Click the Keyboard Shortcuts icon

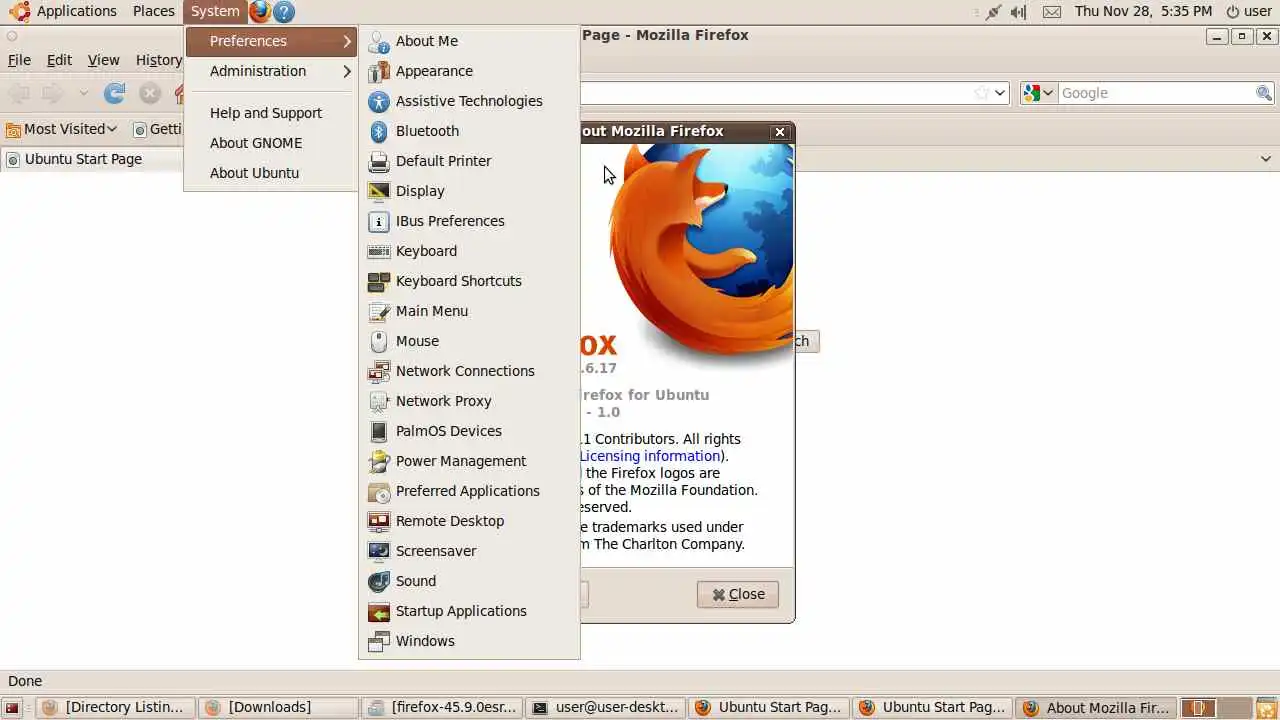pyautogui.click(x=378, y=281)
